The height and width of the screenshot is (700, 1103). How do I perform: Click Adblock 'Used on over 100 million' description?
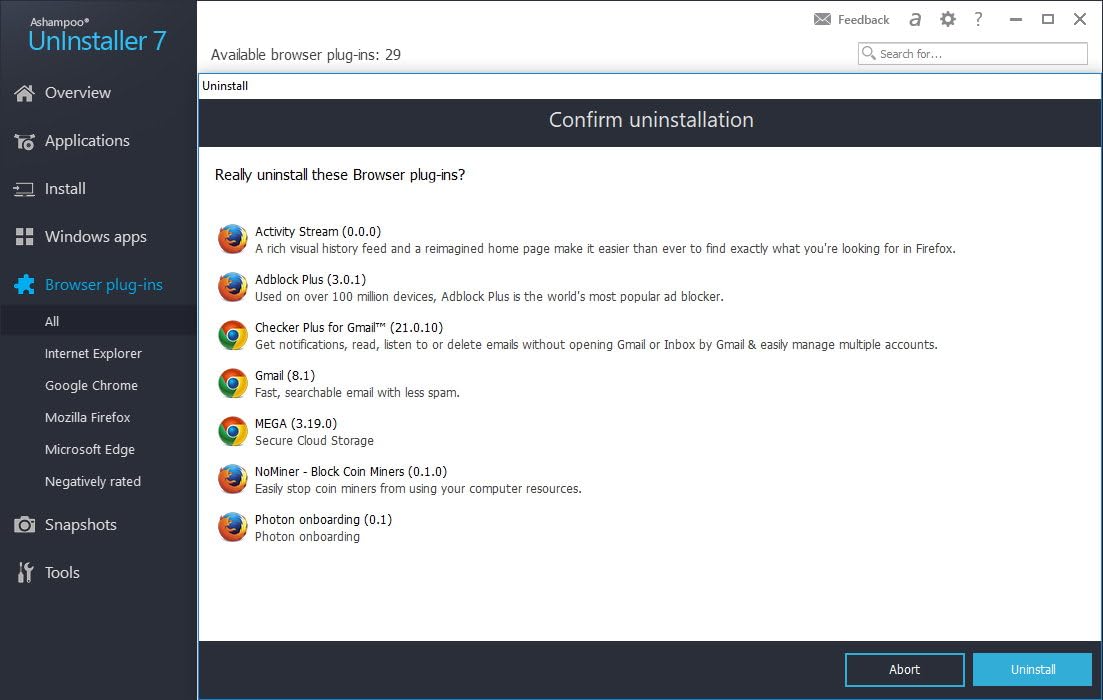(x=489, y=296)
